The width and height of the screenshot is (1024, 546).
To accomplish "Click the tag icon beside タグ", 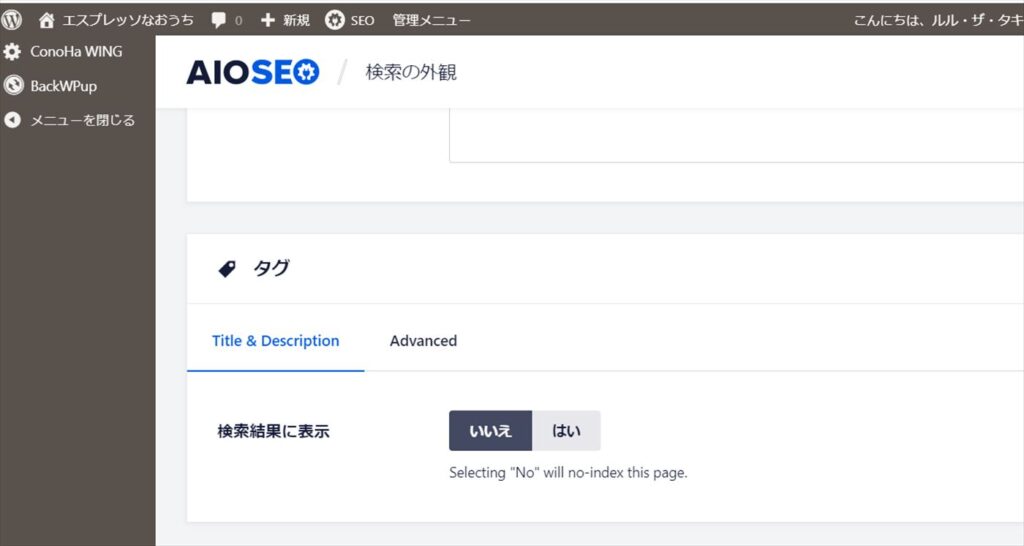I will [227, 268].
